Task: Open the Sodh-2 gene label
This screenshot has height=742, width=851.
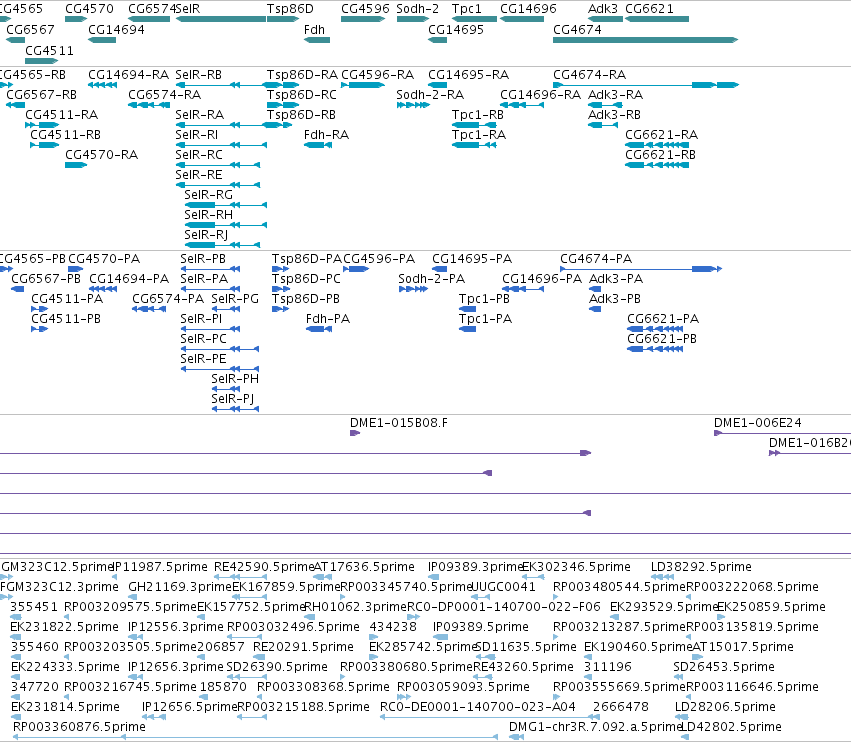Action: tap(418, 9)
